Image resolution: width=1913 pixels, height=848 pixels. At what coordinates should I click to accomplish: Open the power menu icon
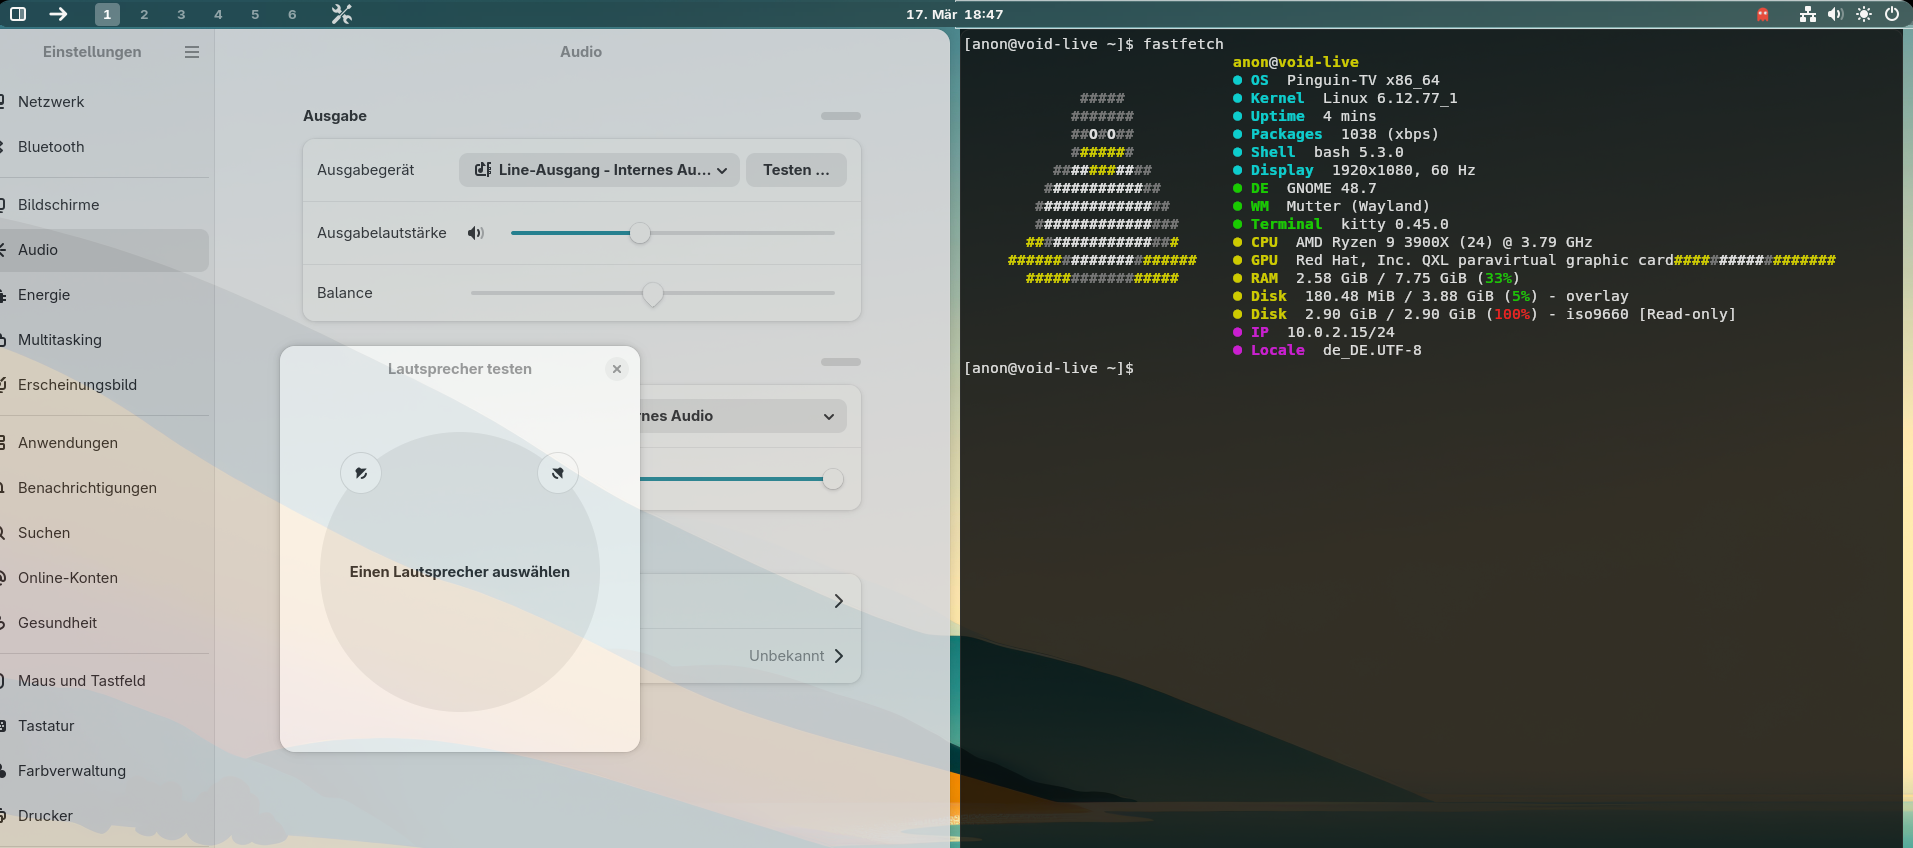pos(1891,14)
